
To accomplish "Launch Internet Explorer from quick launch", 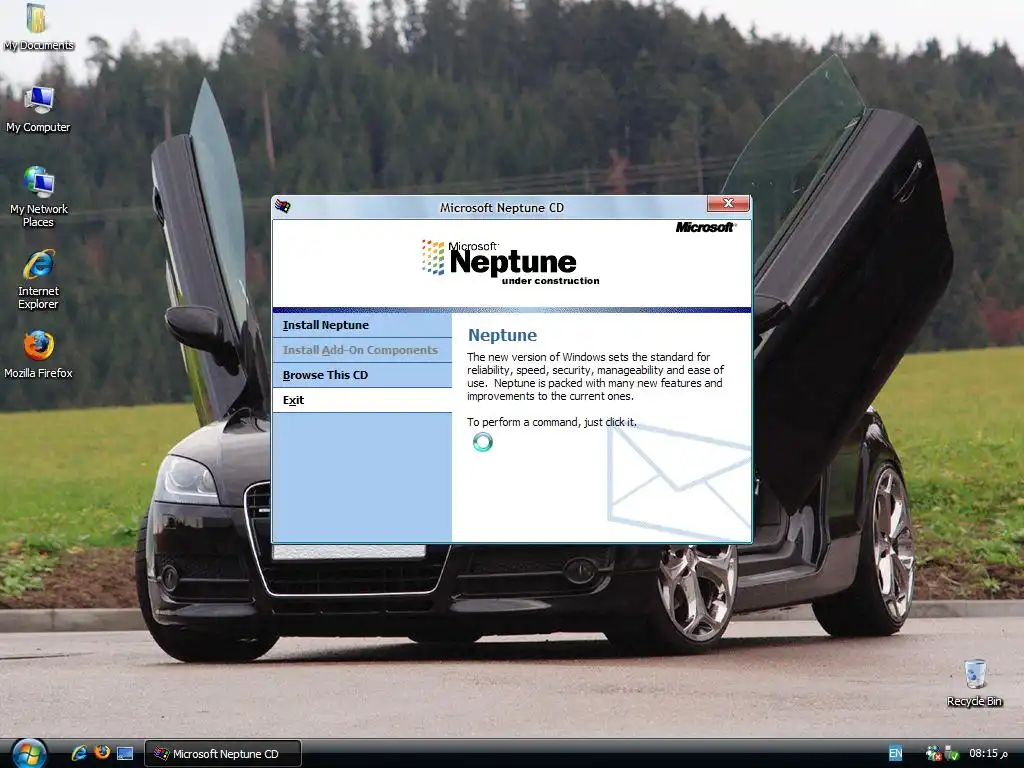I will coord(79,753).
